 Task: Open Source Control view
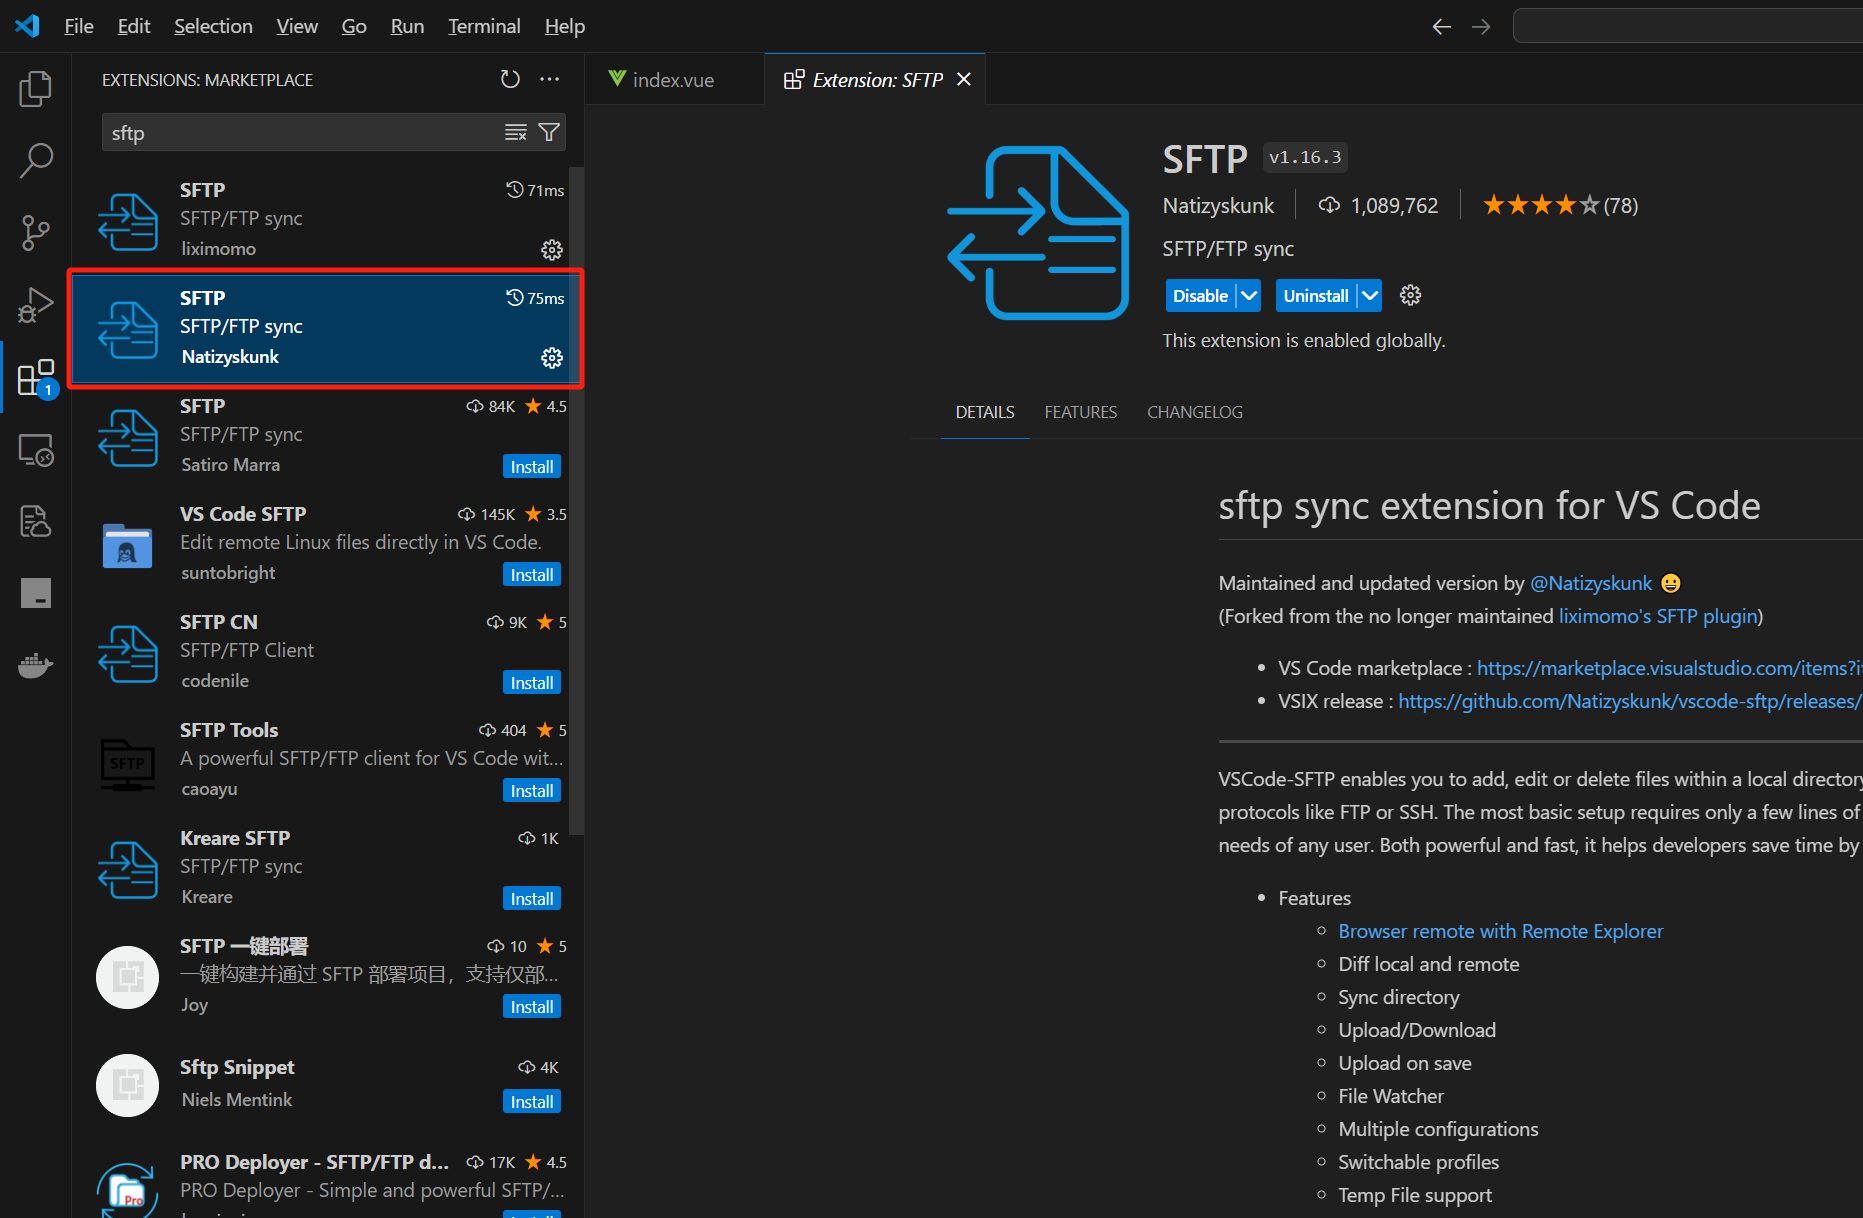coord(35,232)
